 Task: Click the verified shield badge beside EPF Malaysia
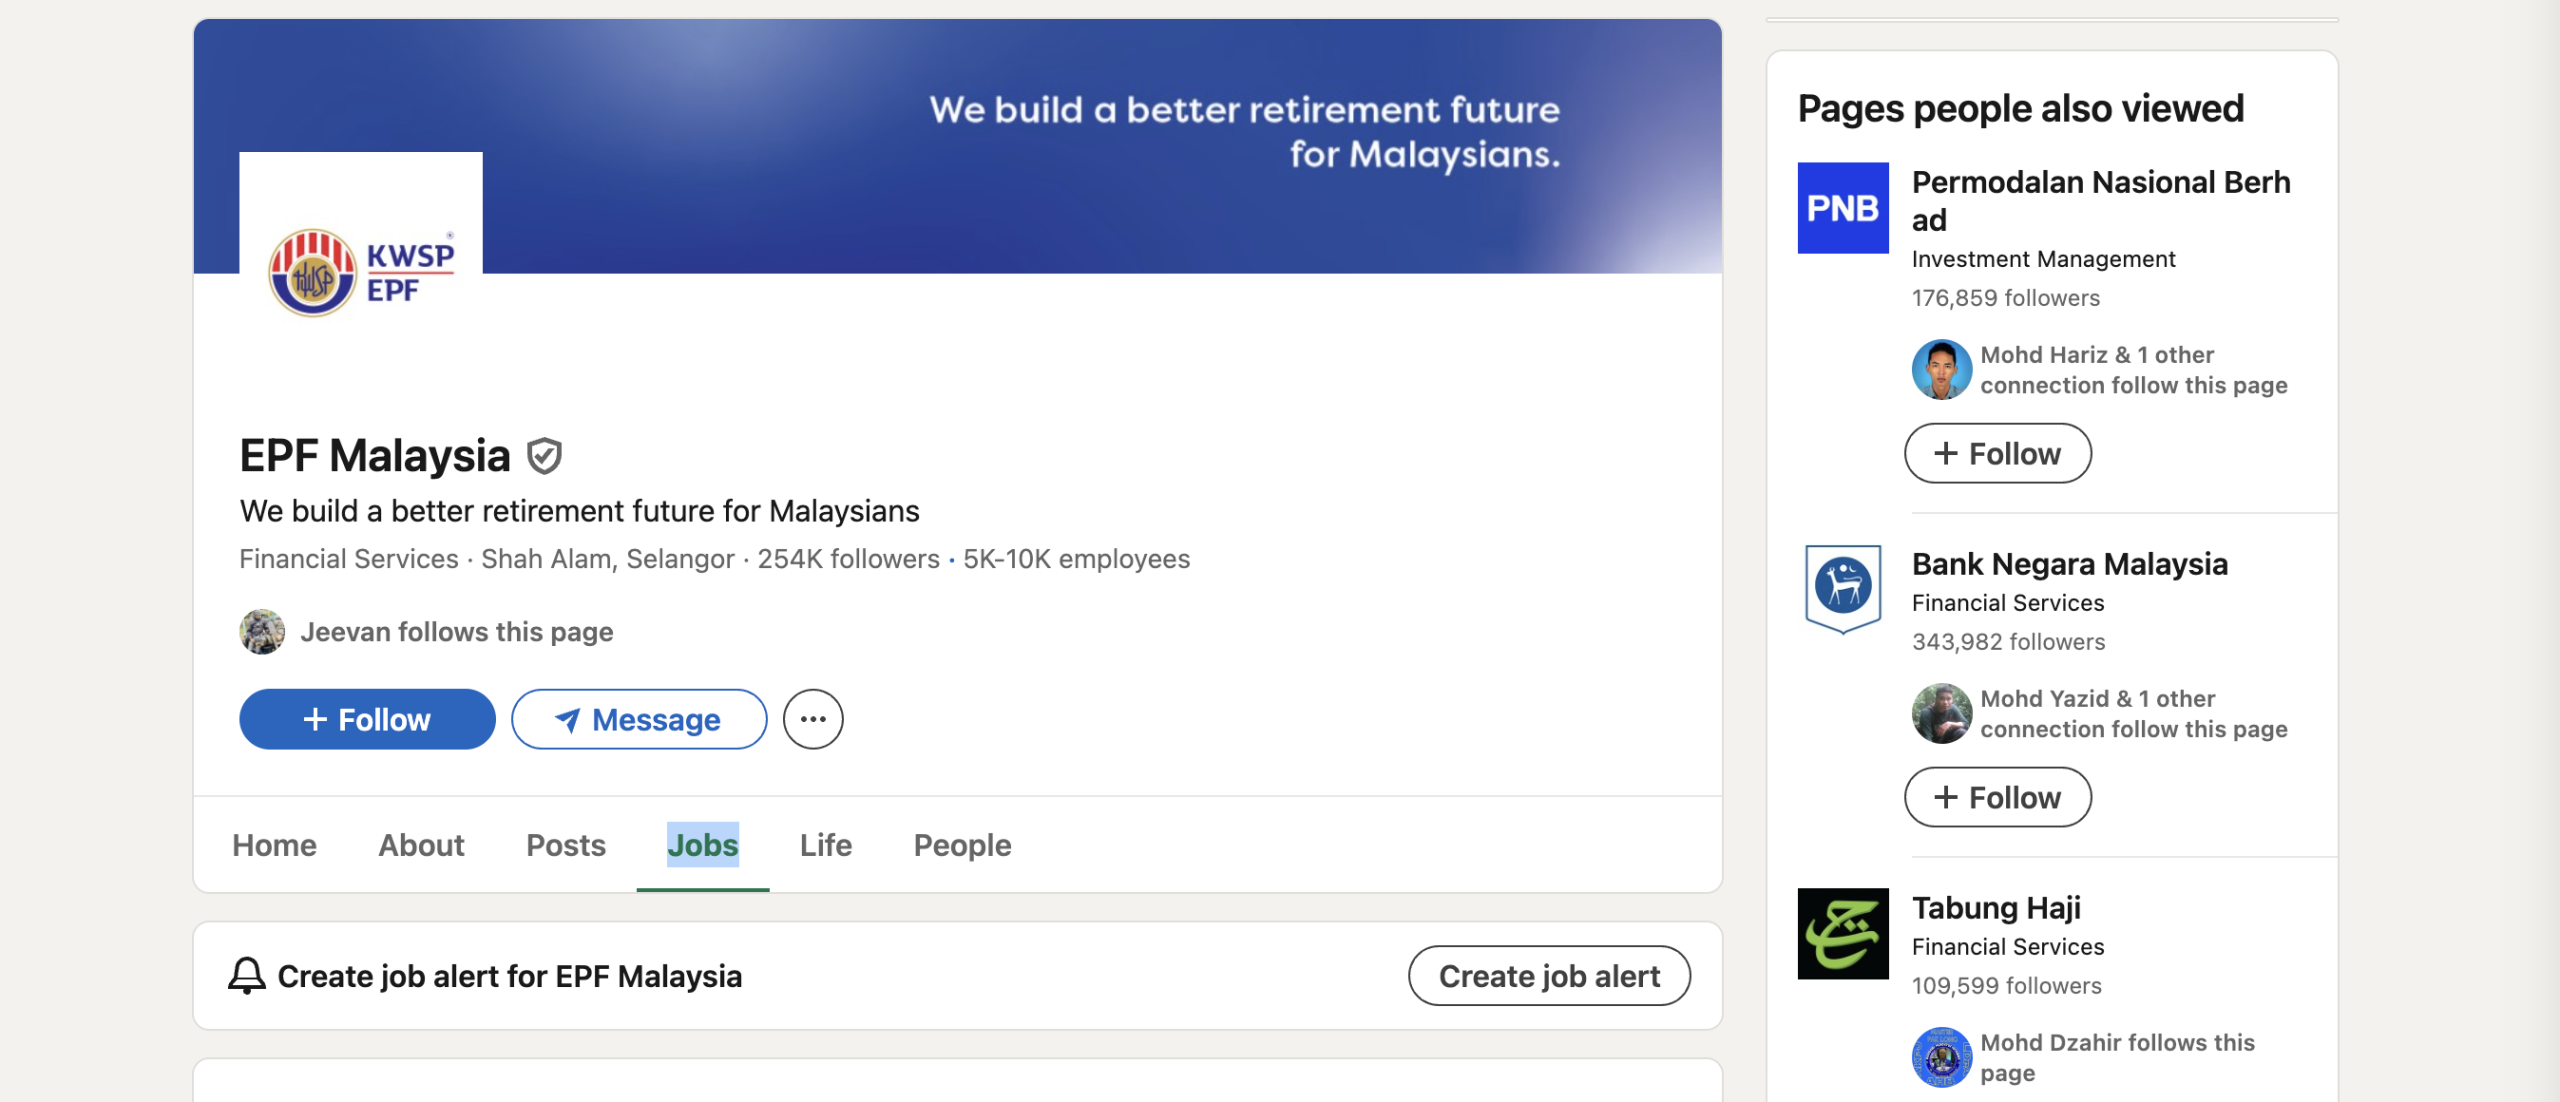click(x=544, y=456)
